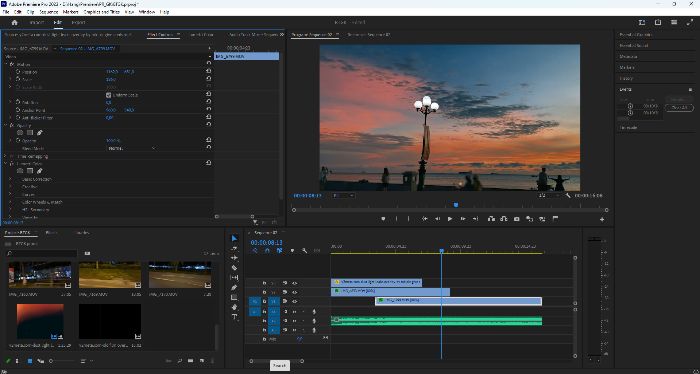
Task: Open the playback resolution 1/2 dropdown
Action: [x=550, y=195]
